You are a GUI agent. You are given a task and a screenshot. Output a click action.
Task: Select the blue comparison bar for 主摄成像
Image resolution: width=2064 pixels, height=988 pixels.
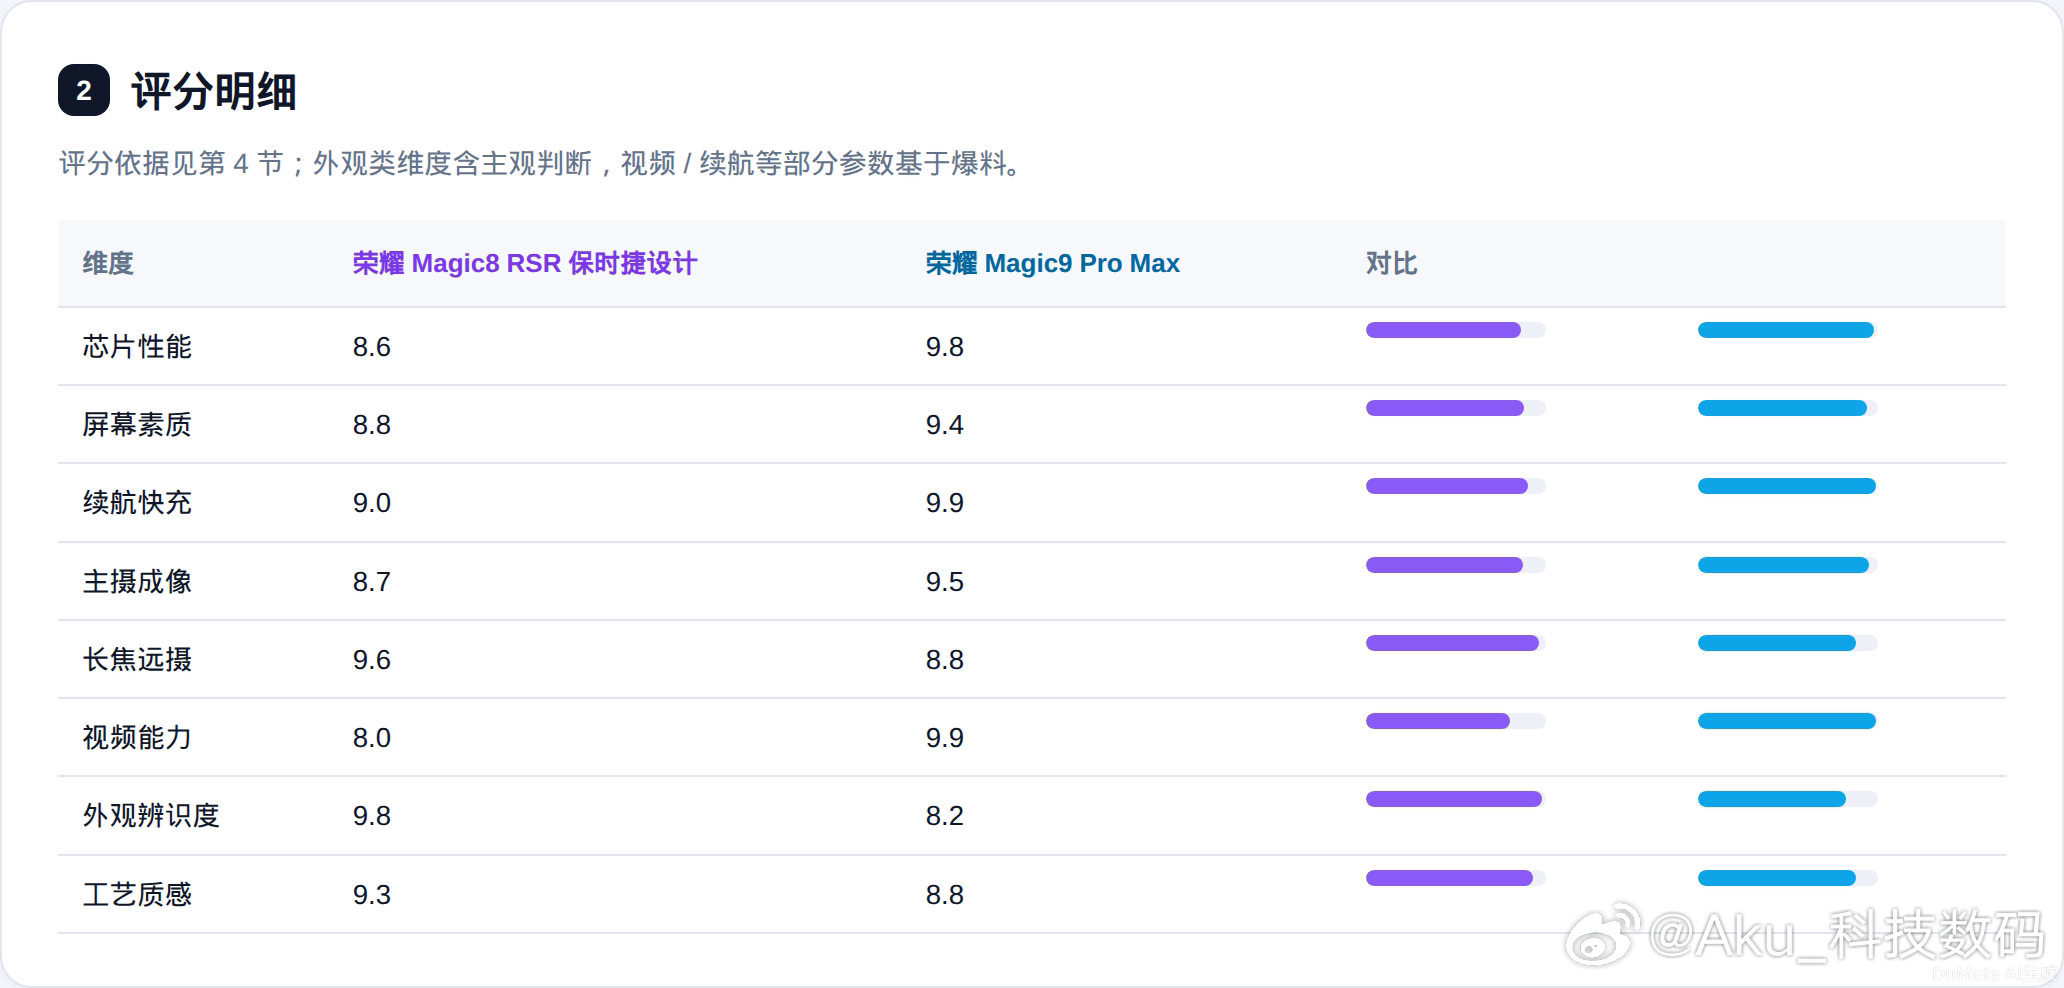pyautogui.click(x=1783, y=565)
